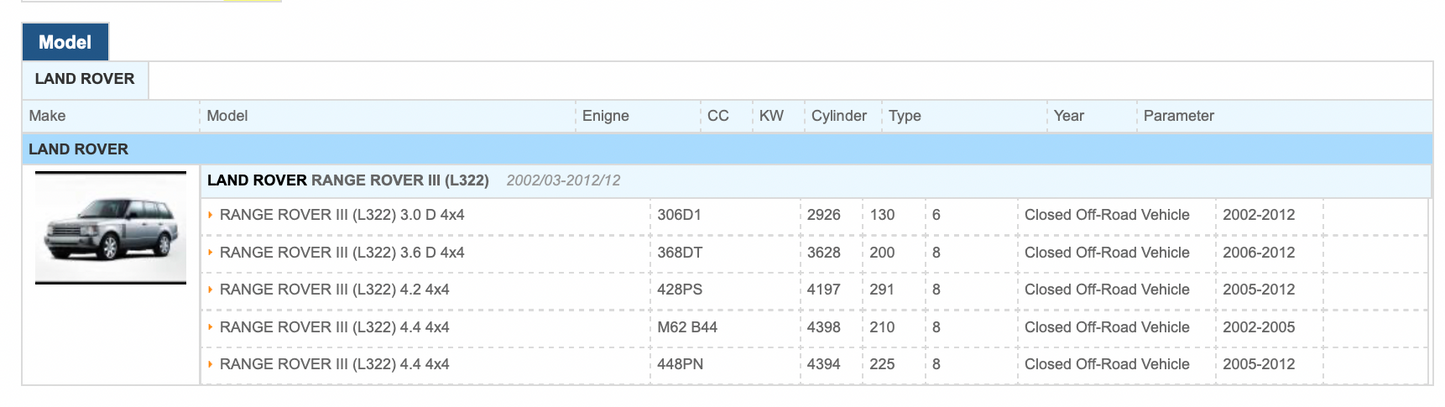The image size is (1445, 407).
Task: Open RANGE ROVER III (L322) 4.4 4x4 M62 B44 row
Action: [x=334, y=327]
